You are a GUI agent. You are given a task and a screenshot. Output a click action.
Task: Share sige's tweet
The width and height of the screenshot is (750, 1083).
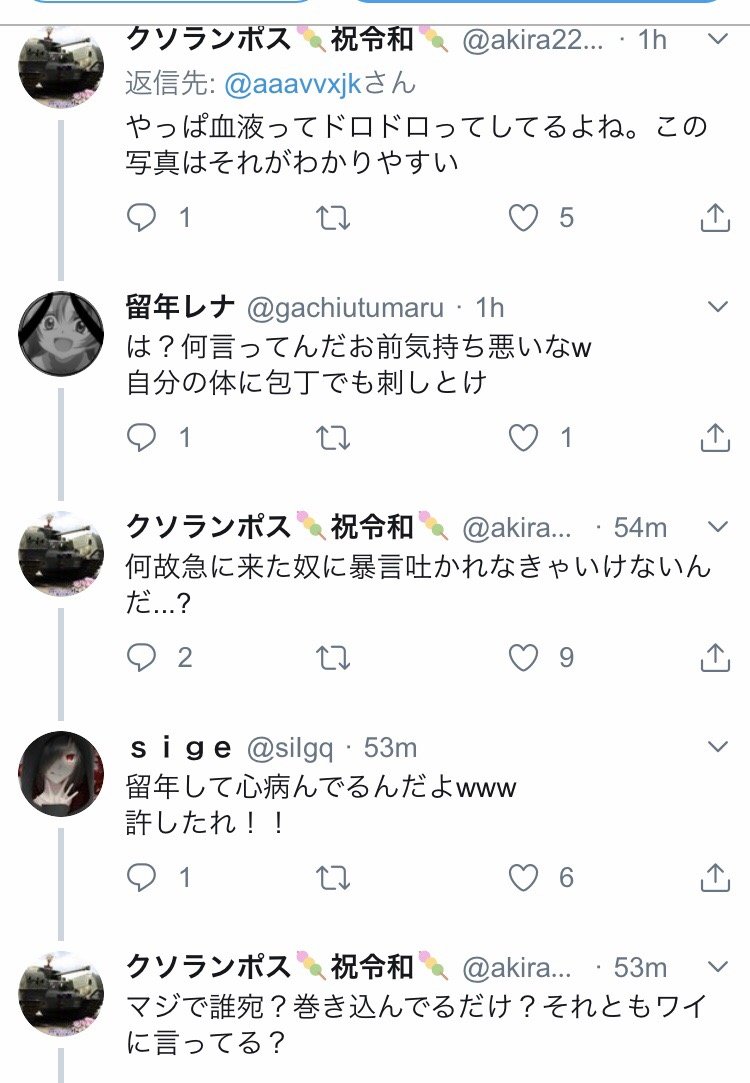click(715, 877)
